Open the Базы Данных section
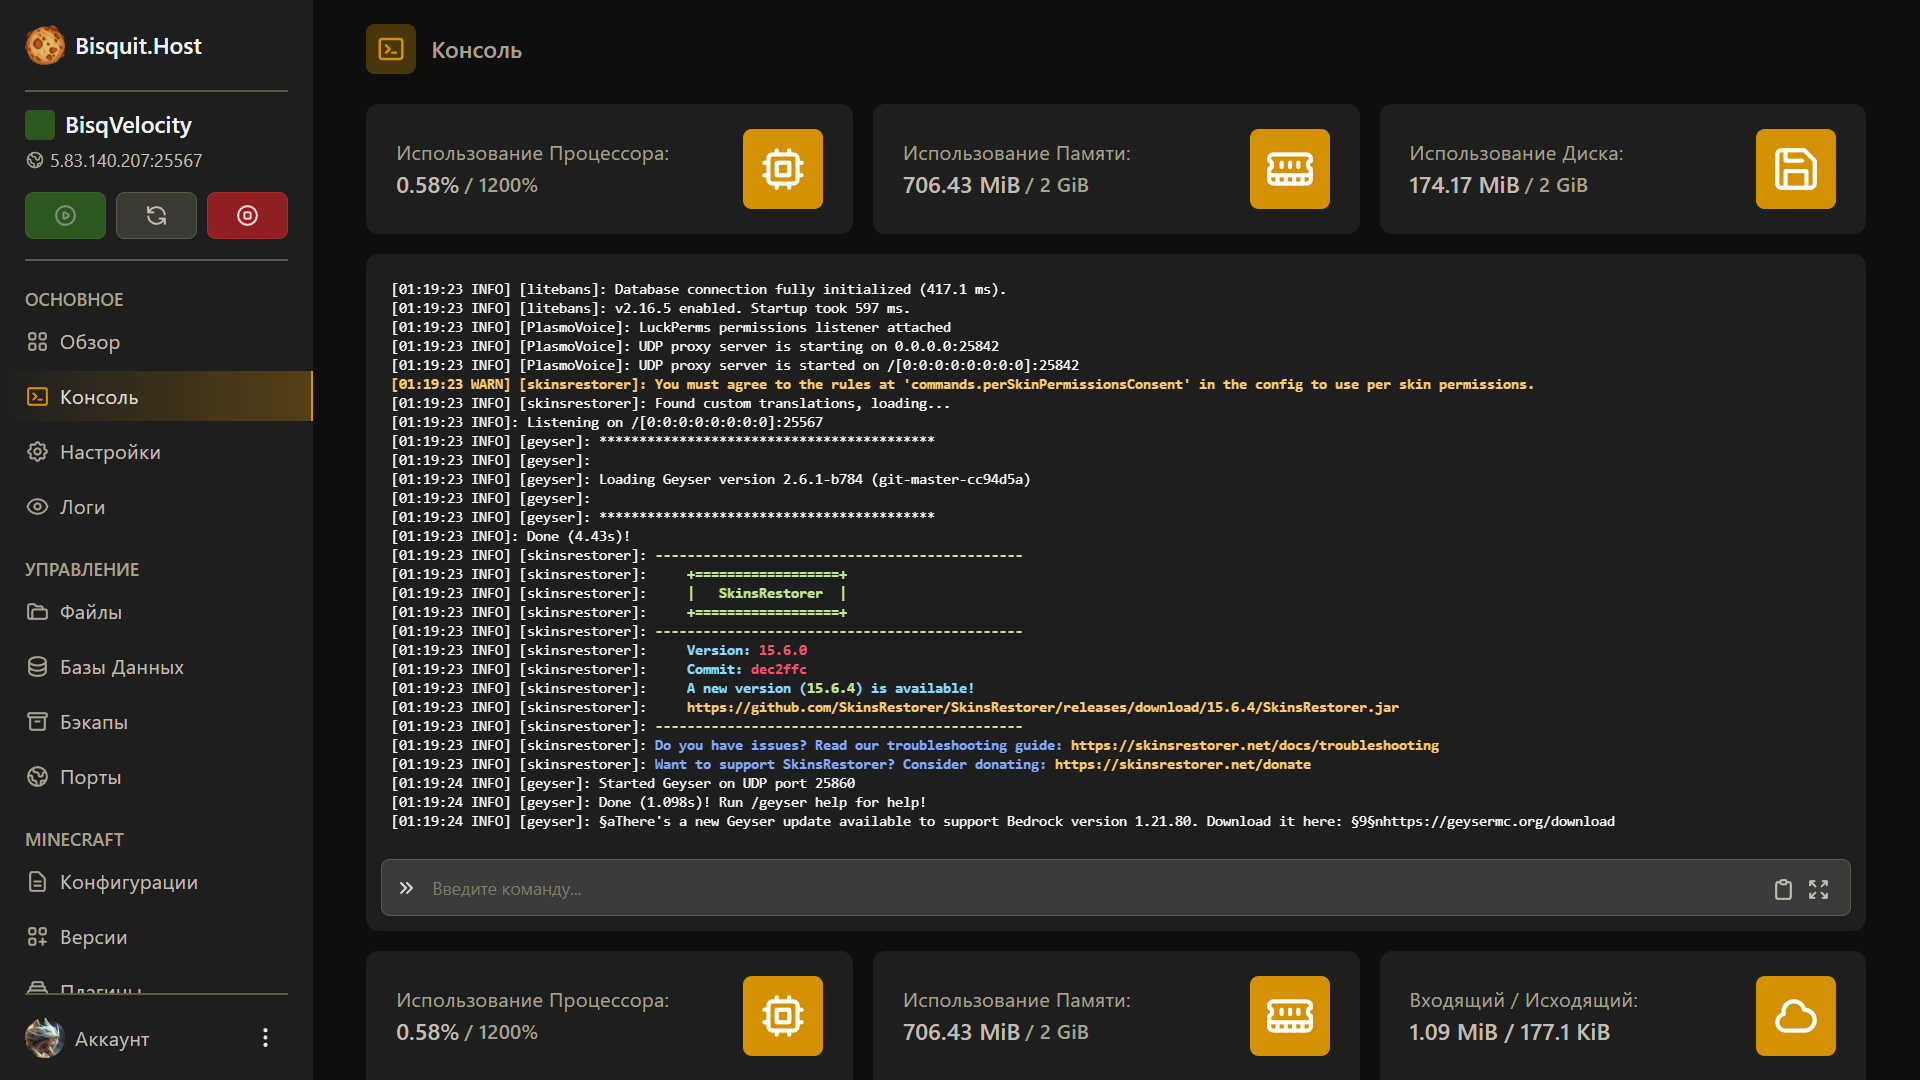This screenshot has height=1080, width=1920. [122, 667]
